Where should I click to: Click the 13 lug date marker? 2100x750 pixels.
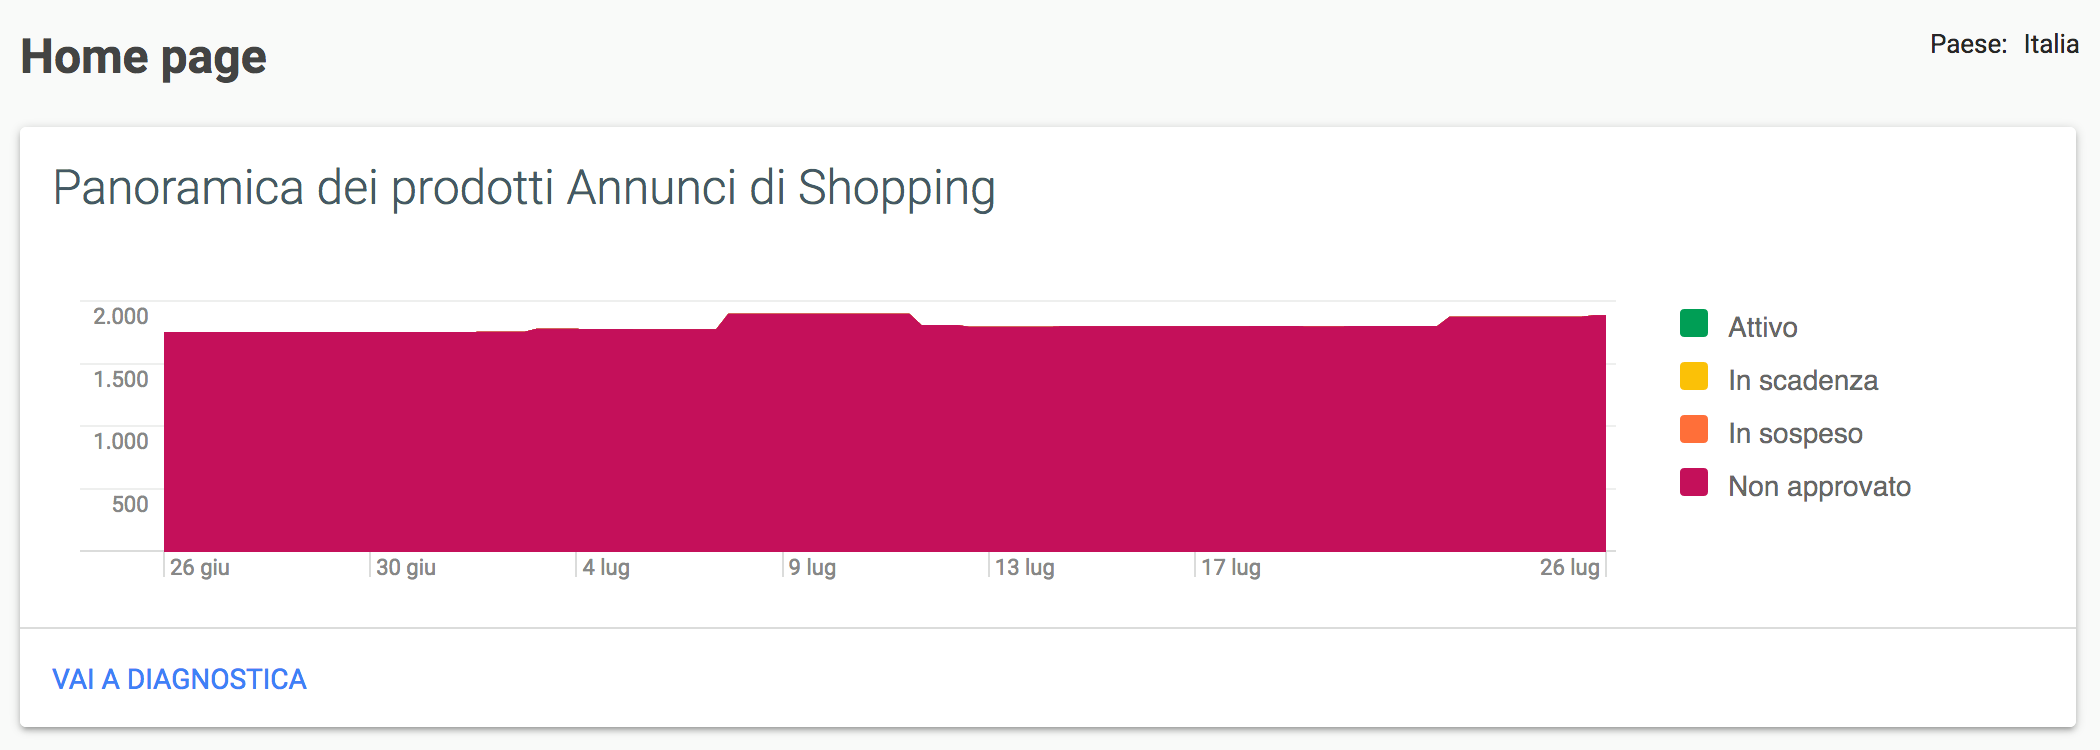1024,567
